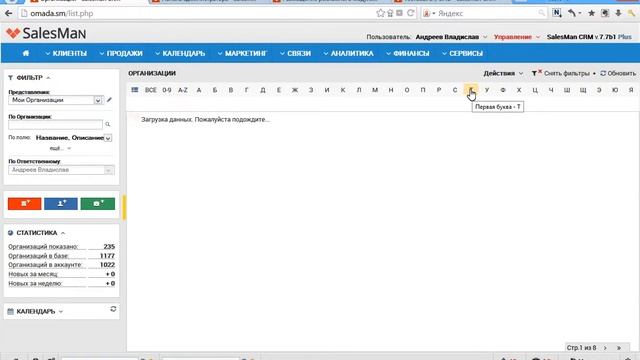Click Обновить to refresh list

(x=618, y=73)
